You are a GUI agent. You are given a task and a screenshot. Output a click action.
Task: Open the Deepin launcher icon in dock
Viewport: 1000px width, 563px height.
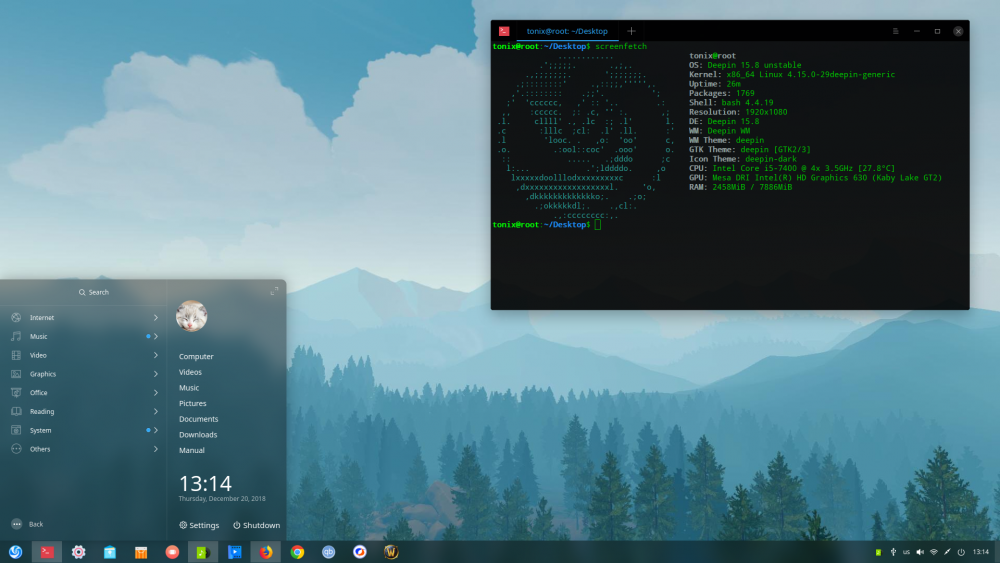point(15,552)
